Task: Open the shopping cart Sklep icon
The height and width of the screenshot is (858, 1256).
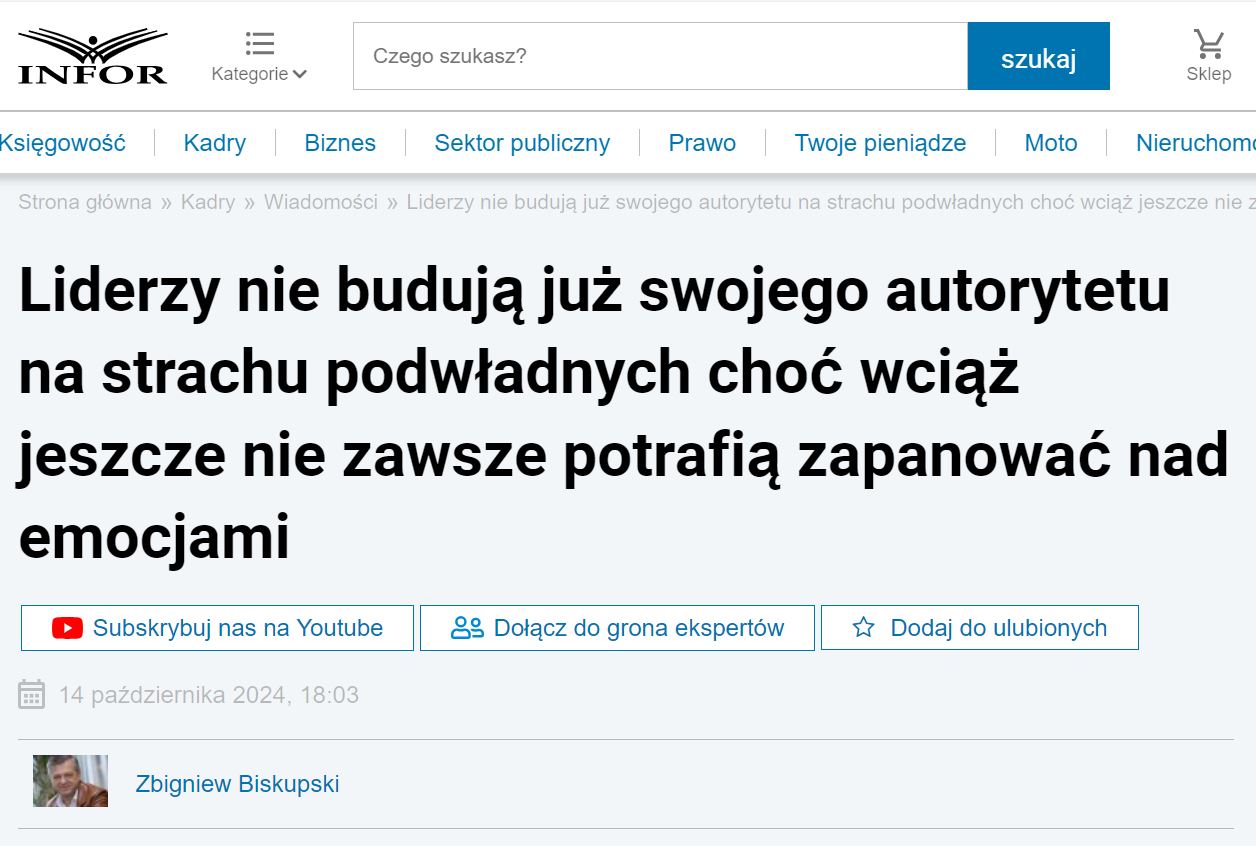Action: [x=1208, y=45]
